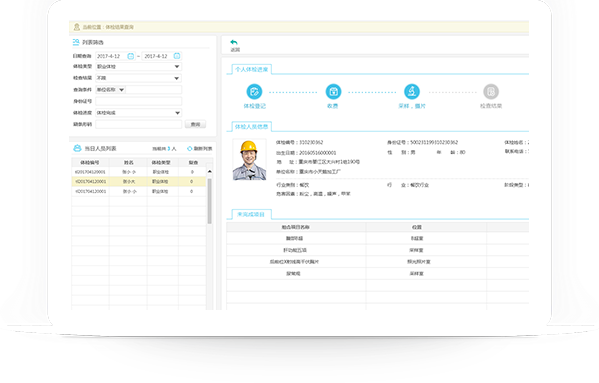
Task: Refresh the personnel list with refresh icon
Action: (x=189, y=149)
